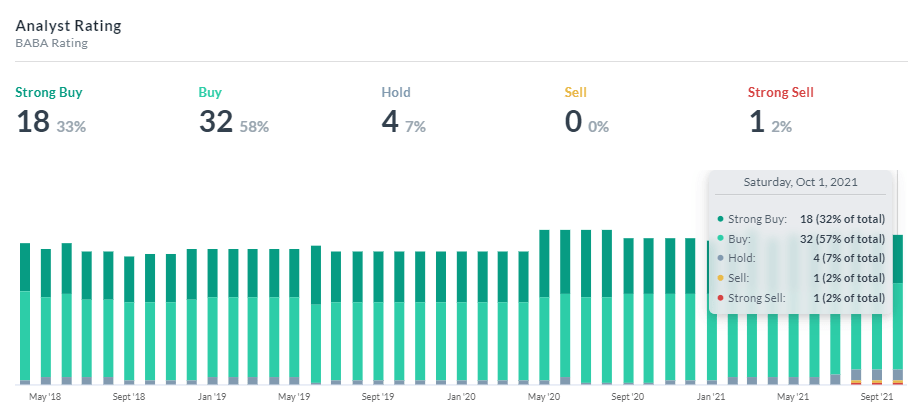Click the Sept '21 axis label

pyautogui.click(x=876, y=397)
